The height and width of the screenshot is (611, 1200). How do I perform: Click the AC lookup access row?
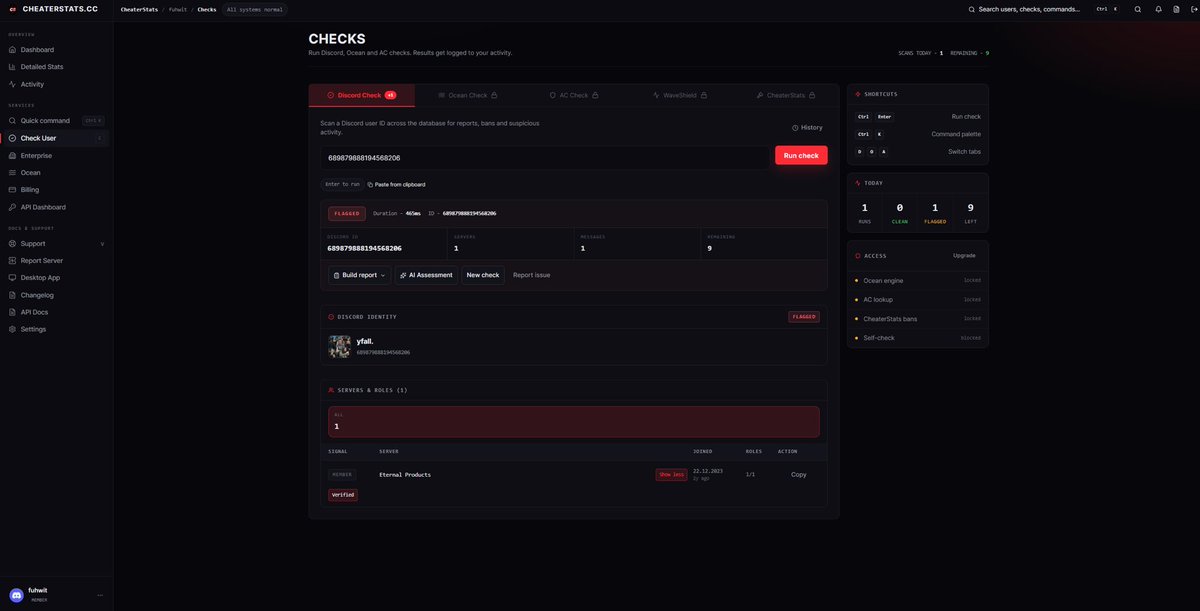point(918,300)
